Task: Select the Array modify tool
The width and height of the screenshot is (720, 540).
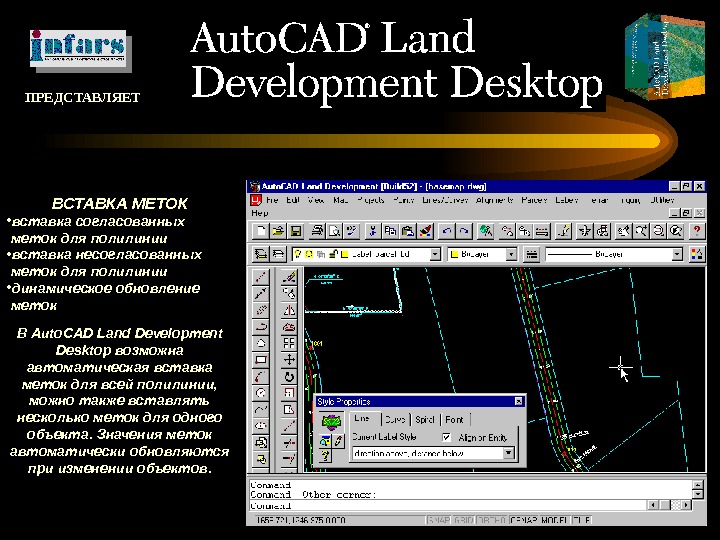Action: [289, 343]
